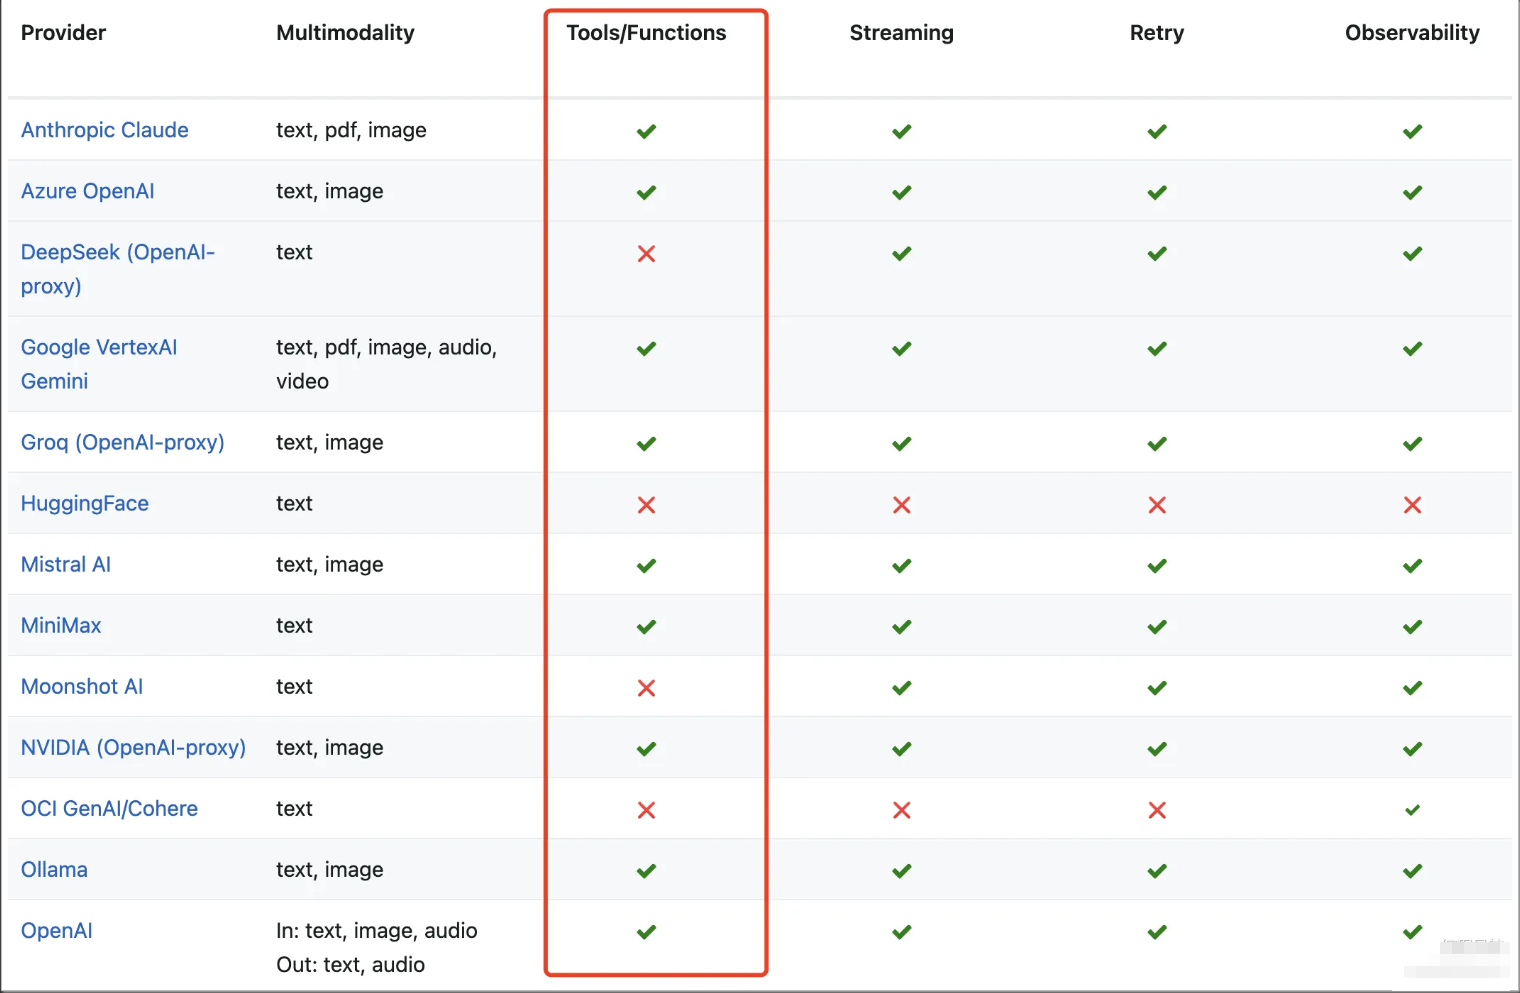Open the Groq (OpenAI-proxy) link
The height and width of the screenshot is (993, 1520).
(122, 442)
